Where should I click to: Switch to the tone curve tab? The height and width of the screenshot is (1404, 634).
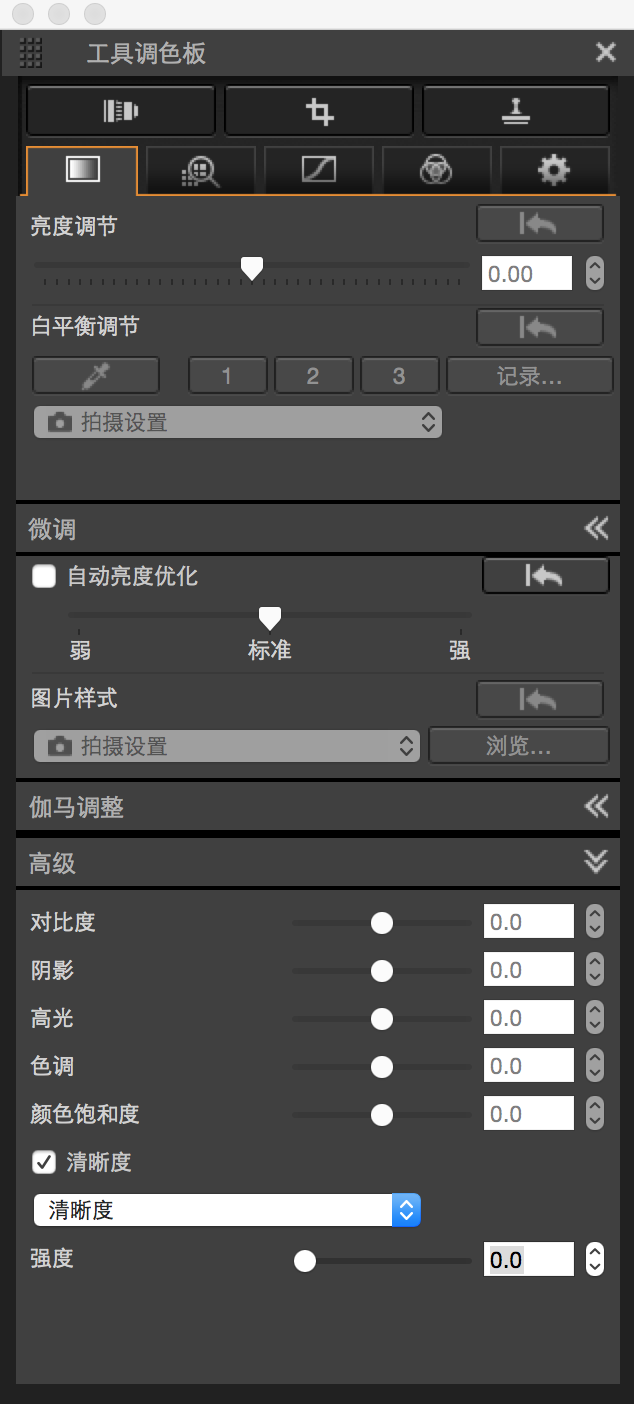(x=319, y=171)
